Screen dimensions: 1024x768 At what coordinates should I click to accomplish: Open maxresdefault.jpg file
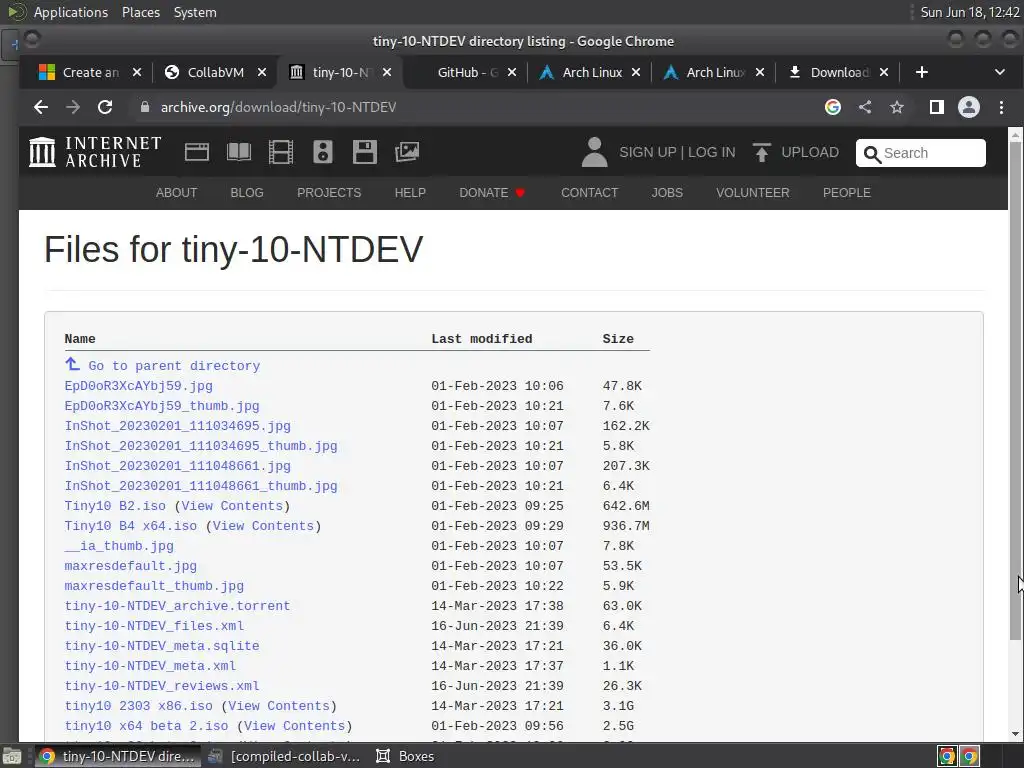tap(131, 566)
